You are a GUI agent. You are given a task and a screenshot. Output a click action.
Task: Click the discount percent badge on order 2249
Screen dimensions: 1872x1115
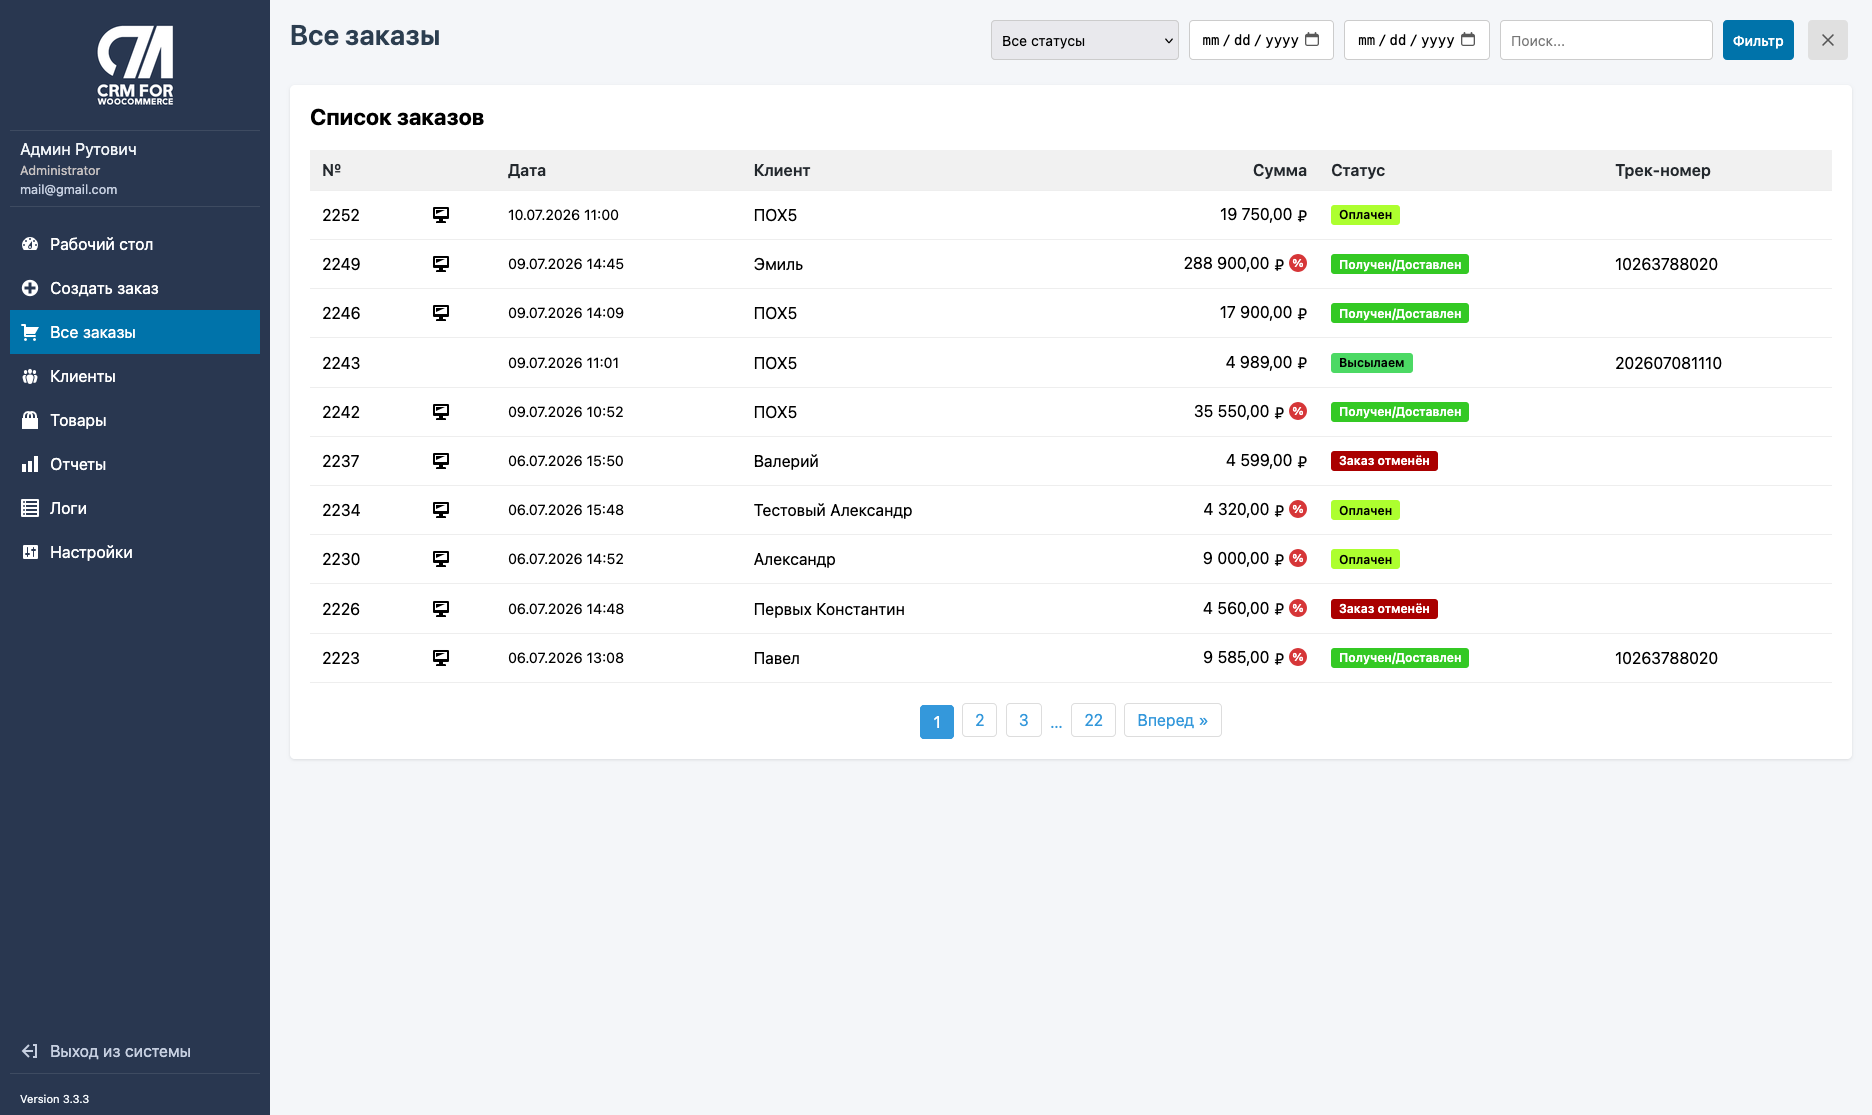coord(1298,263)
